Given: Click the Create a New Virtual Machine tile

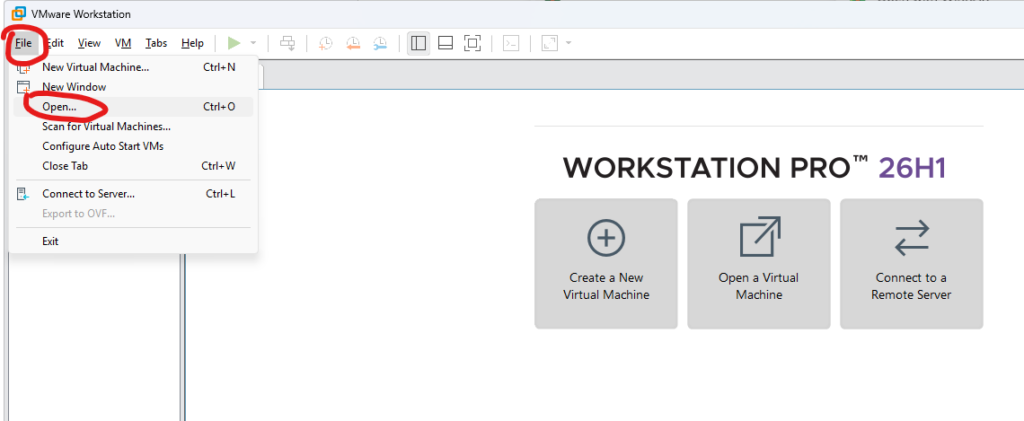Looking at the screenshot, I should (x=606, y=264).
